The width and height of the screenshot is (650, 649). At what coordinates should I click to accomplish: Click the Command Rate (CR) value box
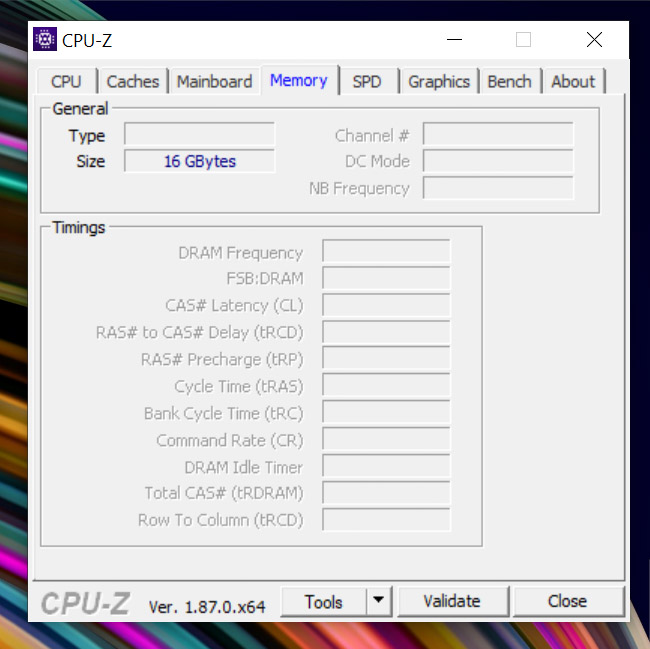386,439
